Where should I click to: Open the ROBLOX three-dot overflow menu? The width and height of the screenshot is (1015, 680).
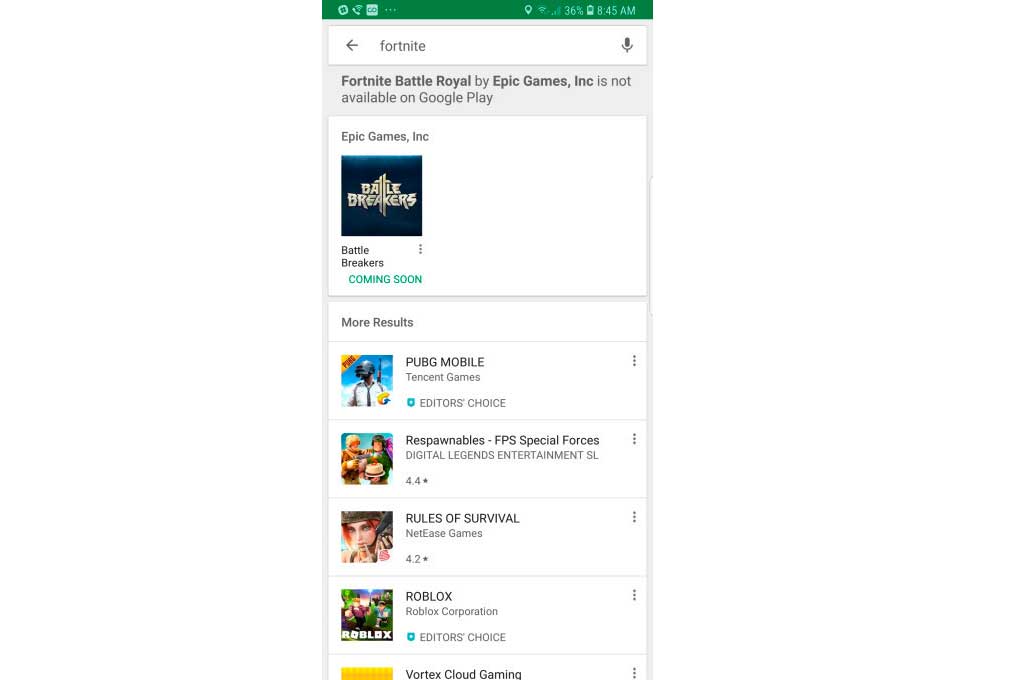pyautogui.click(x=634, y=595)
